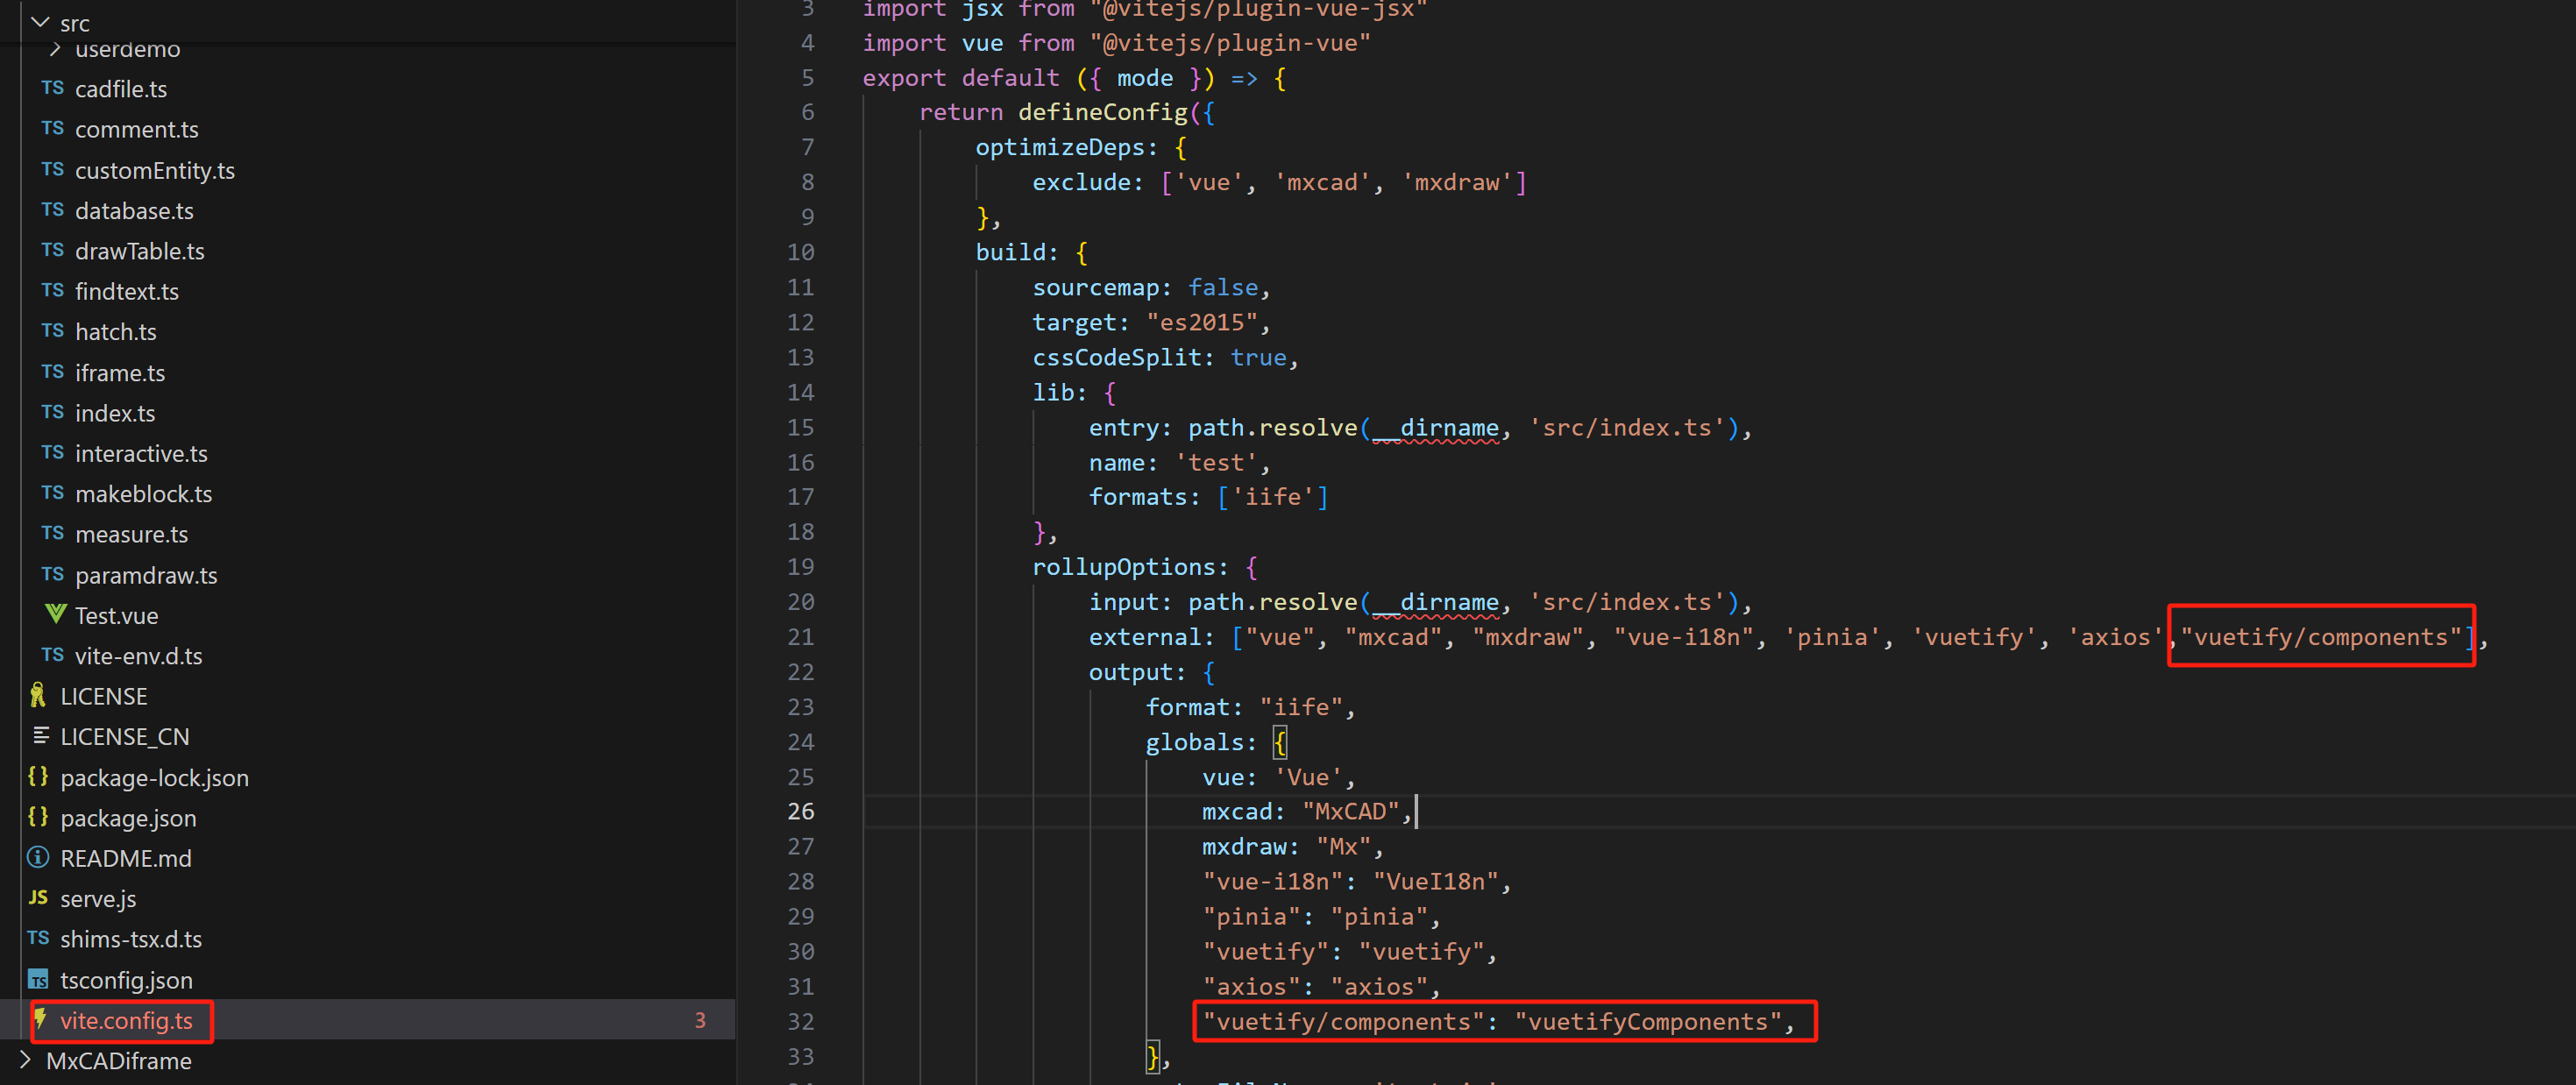Click line number 26 in the gutter
The height and width of the screenshot is (1085, 2576).
pos(800,811)
